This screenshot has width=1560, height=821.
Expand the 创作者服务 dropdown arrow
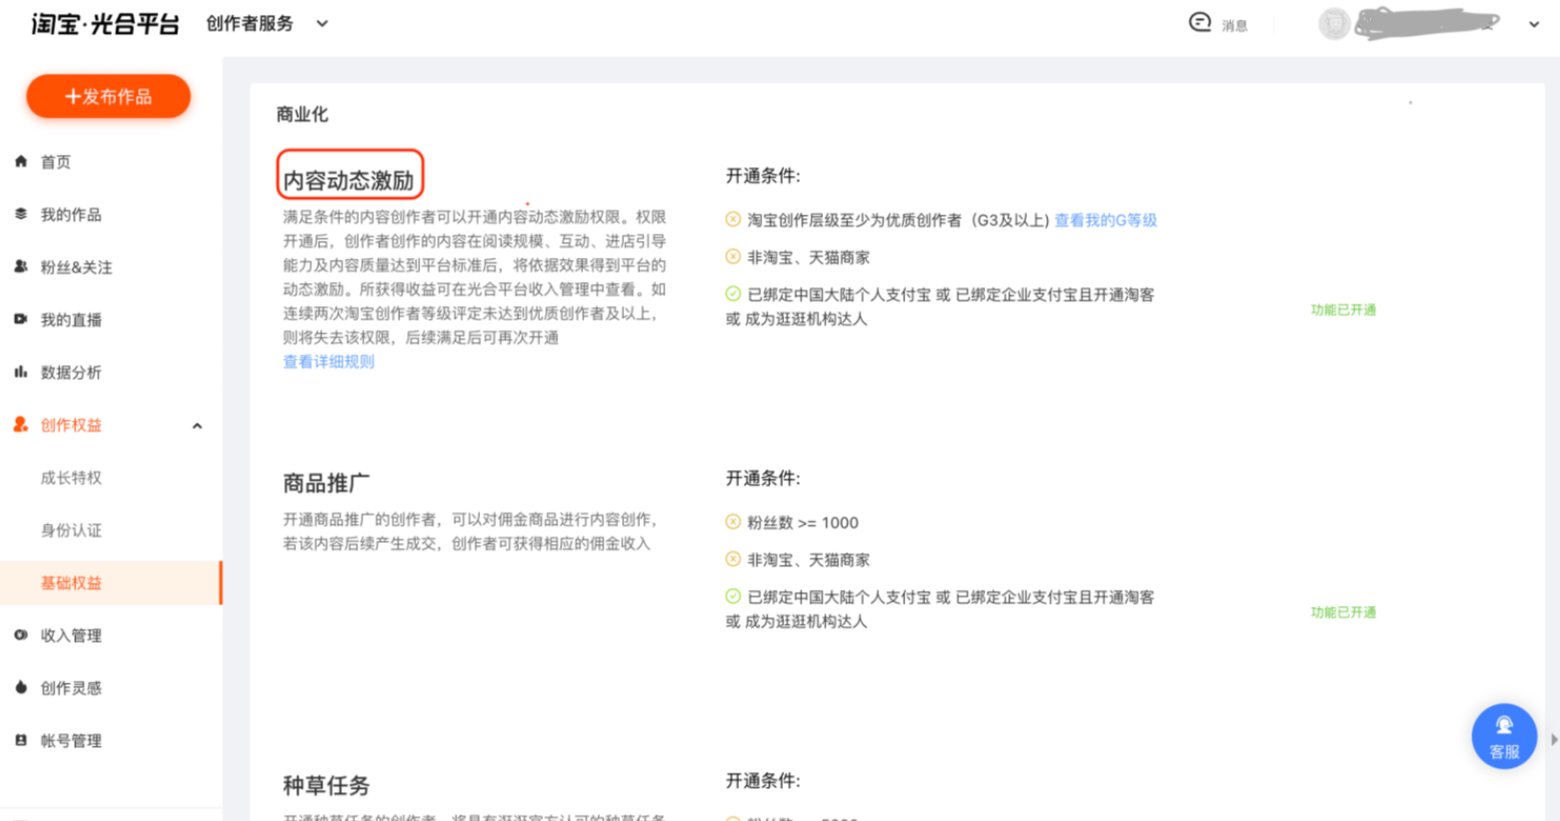[x=322, y=23]
